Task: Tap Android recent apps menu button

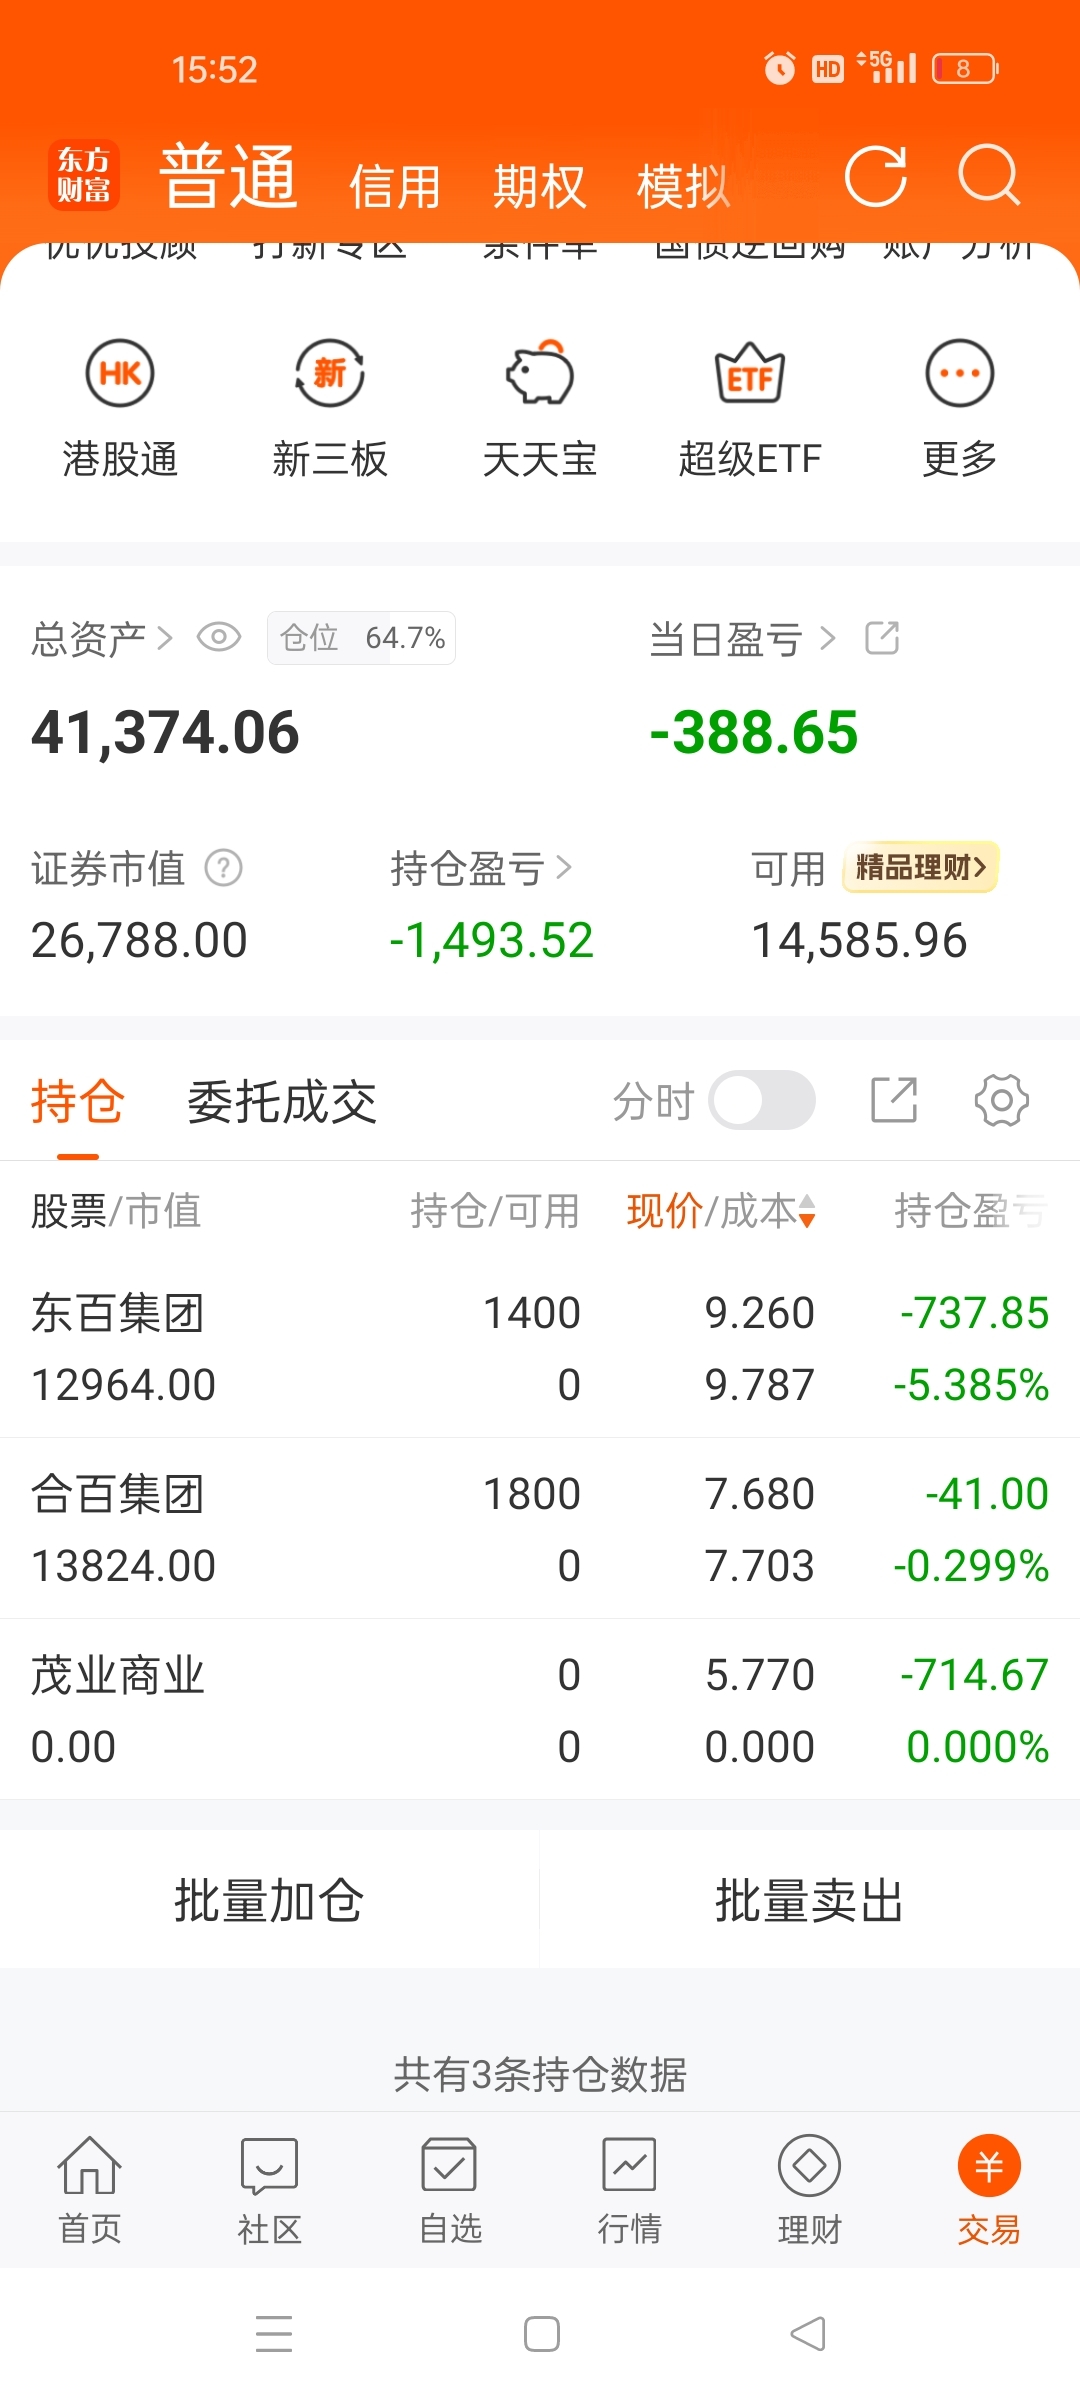Action: pyautogui.click(x=274, y=2334)
